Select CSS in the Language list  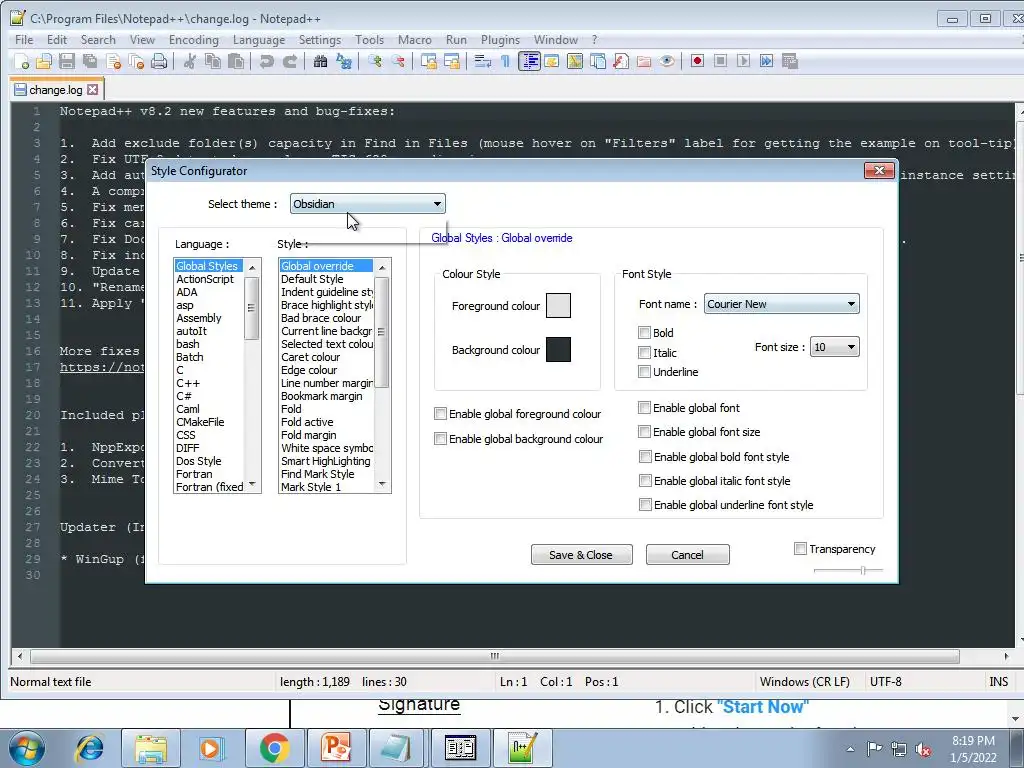[x=186, y=435]
